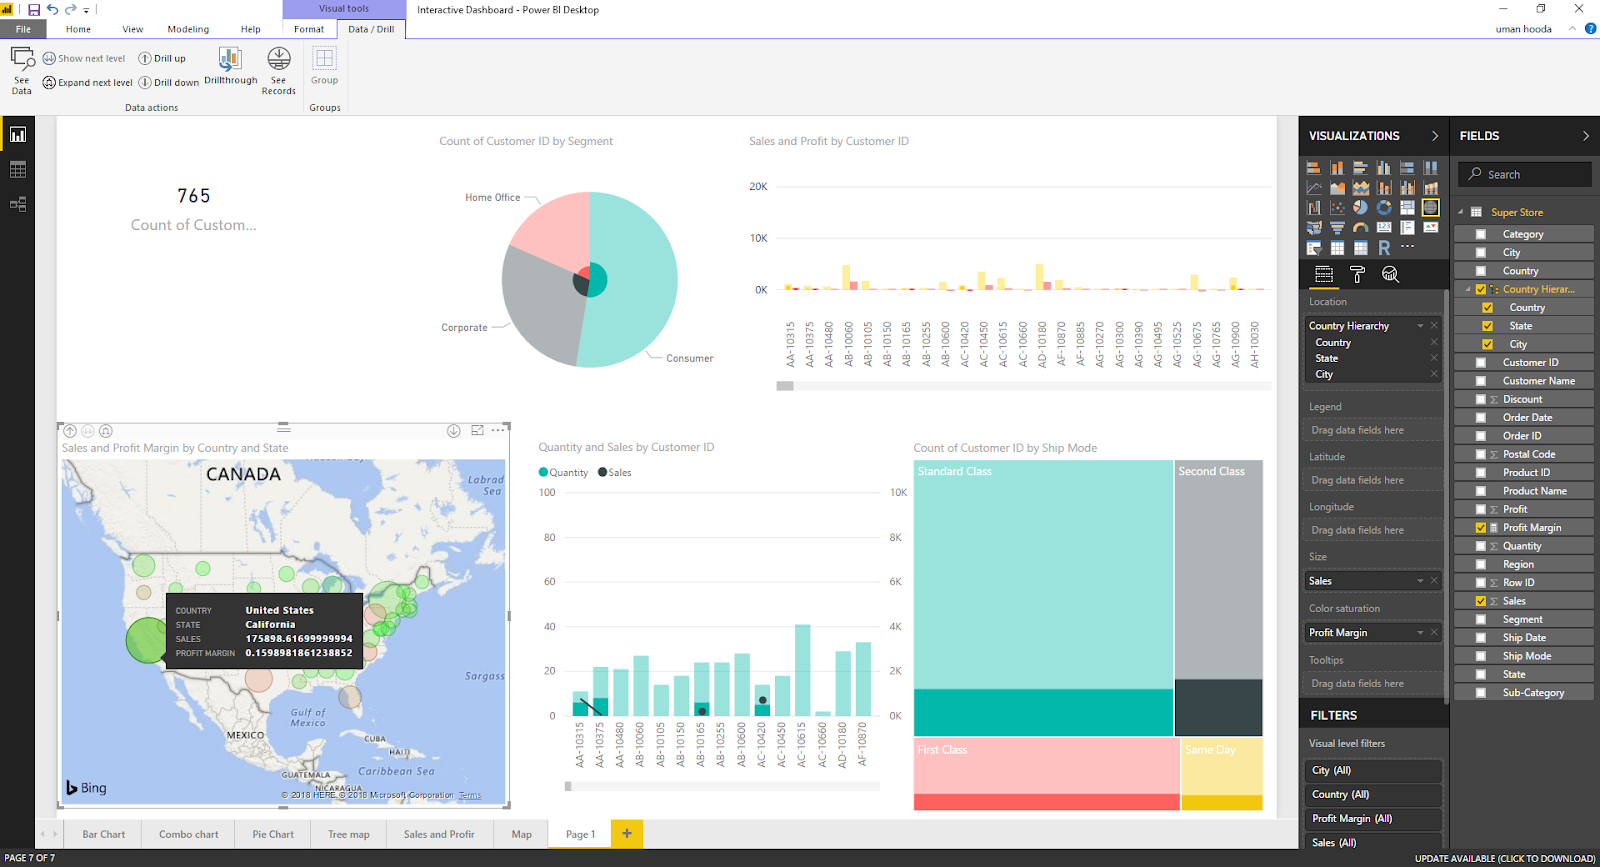Select the R script visual
Viewport: 1600px width, 867px height.
pyautogui.click(x=1384, y=248)
